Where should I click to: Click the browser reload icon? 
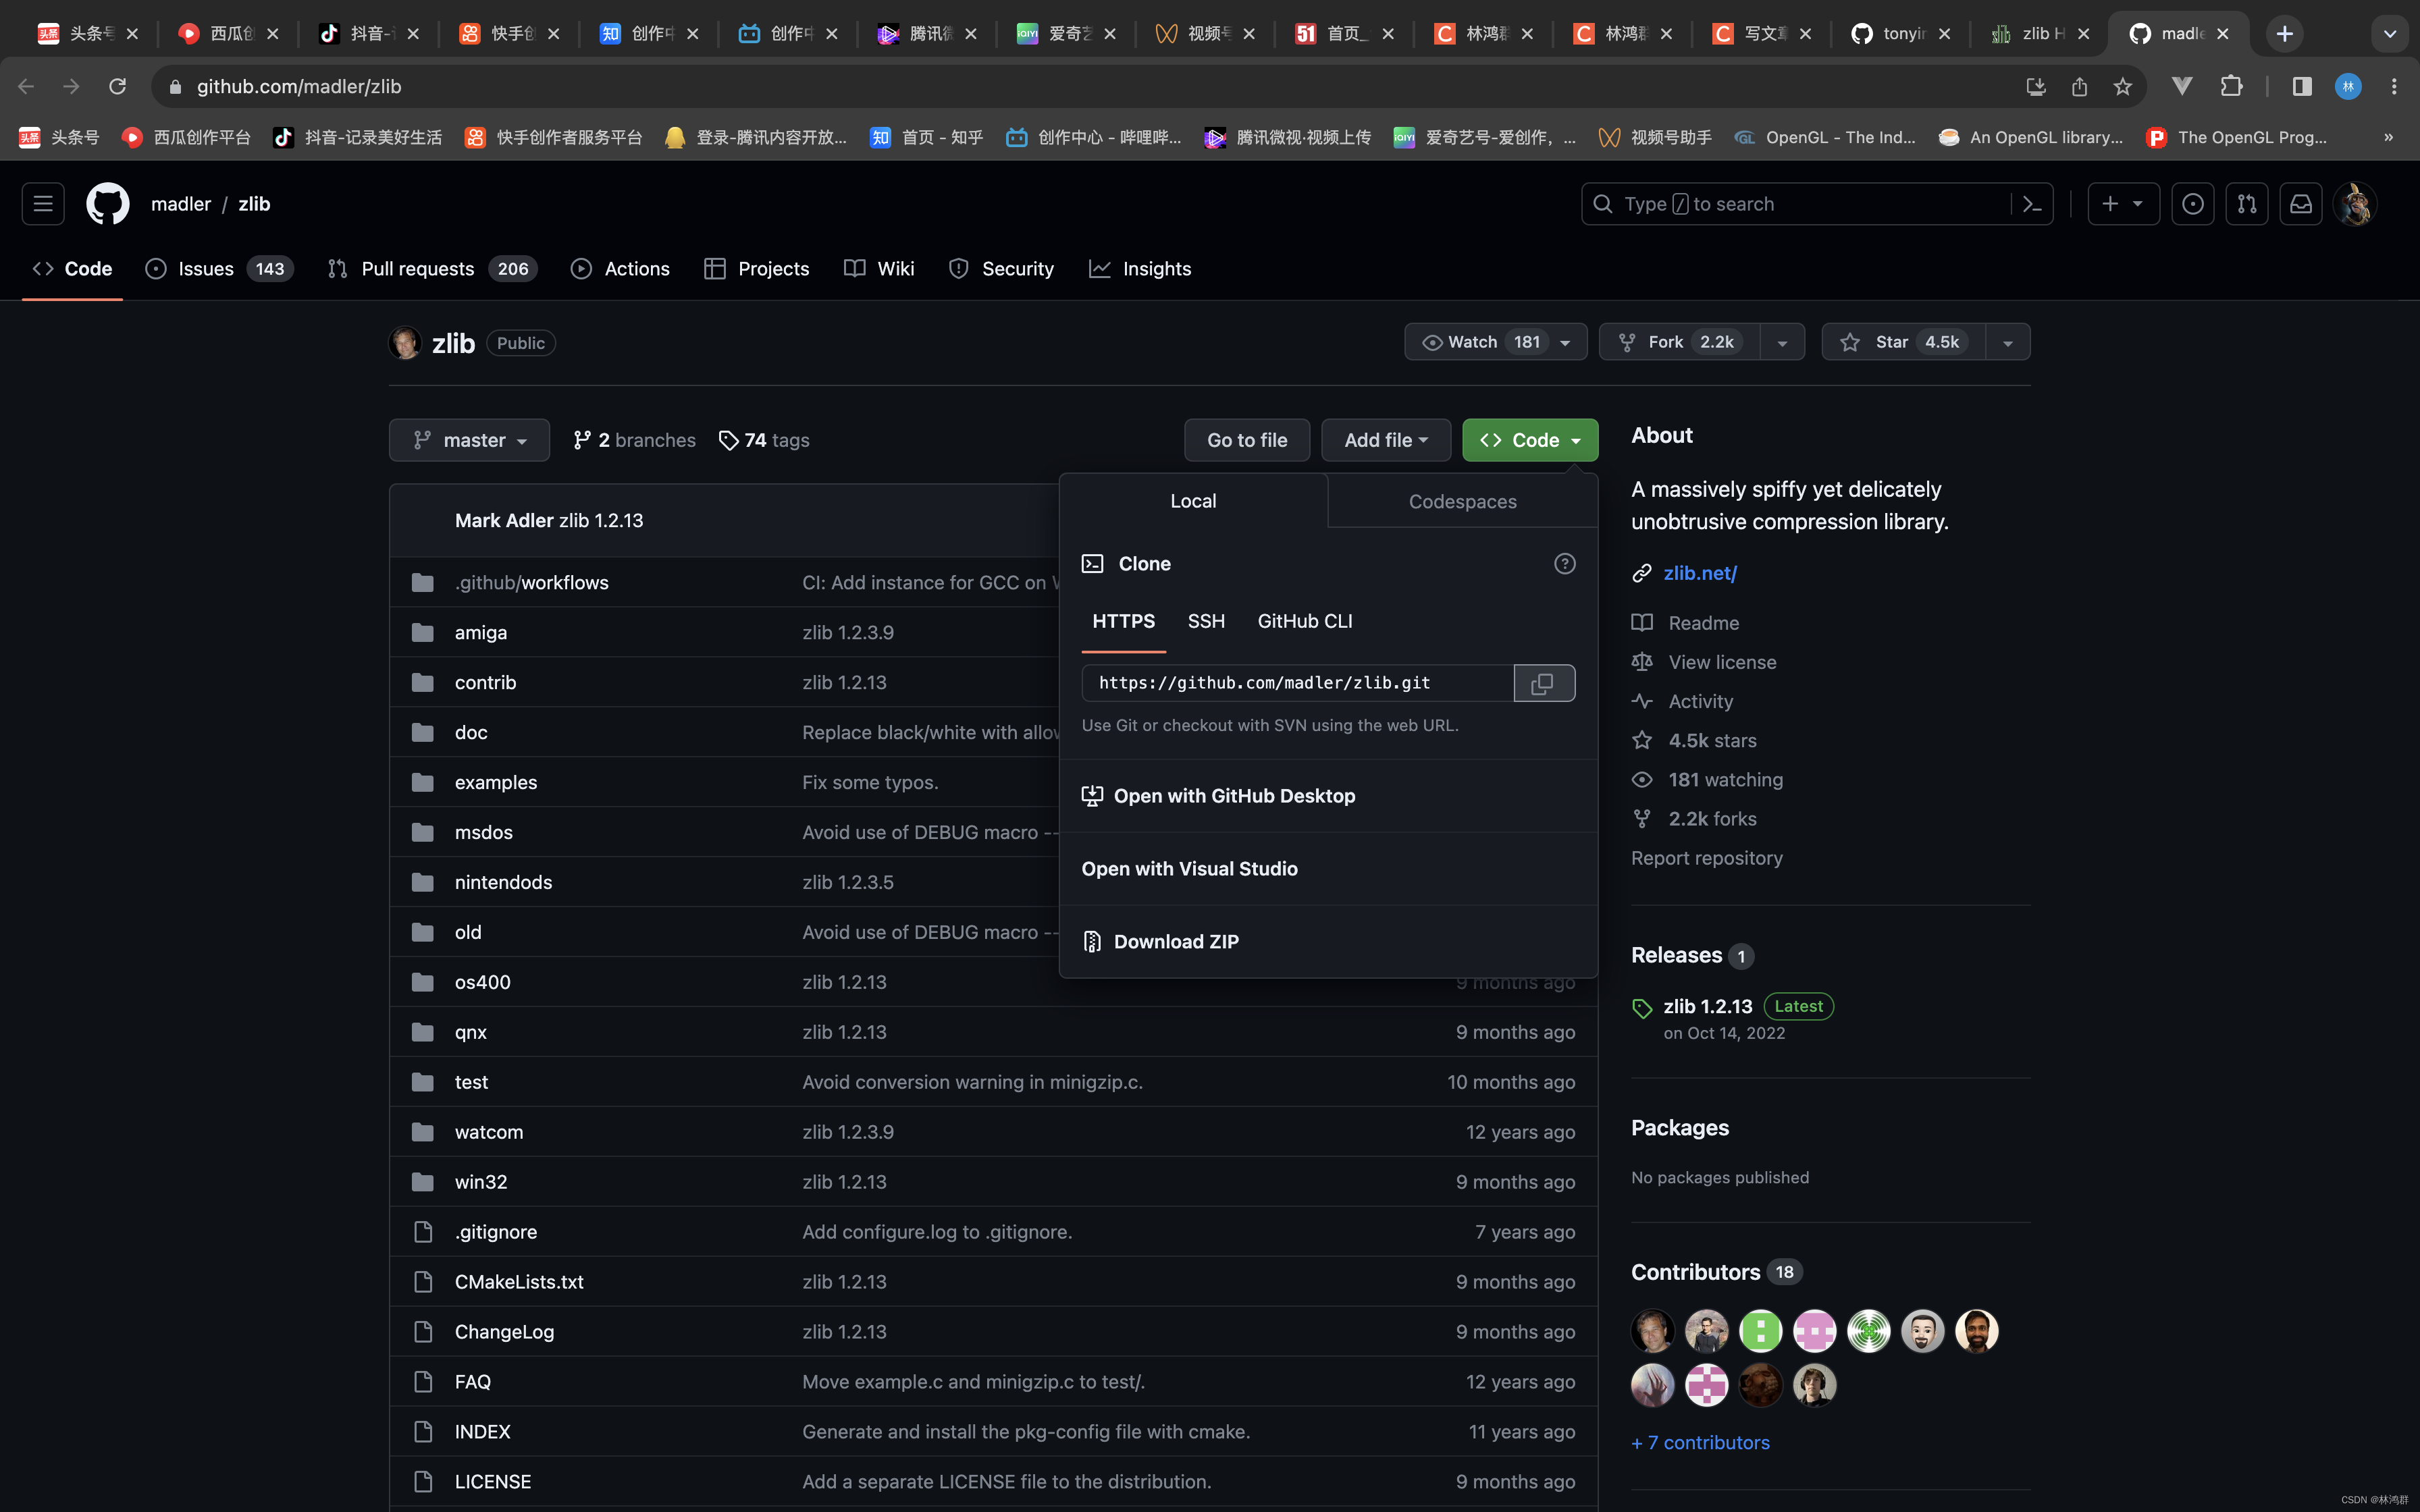[118, 87]
